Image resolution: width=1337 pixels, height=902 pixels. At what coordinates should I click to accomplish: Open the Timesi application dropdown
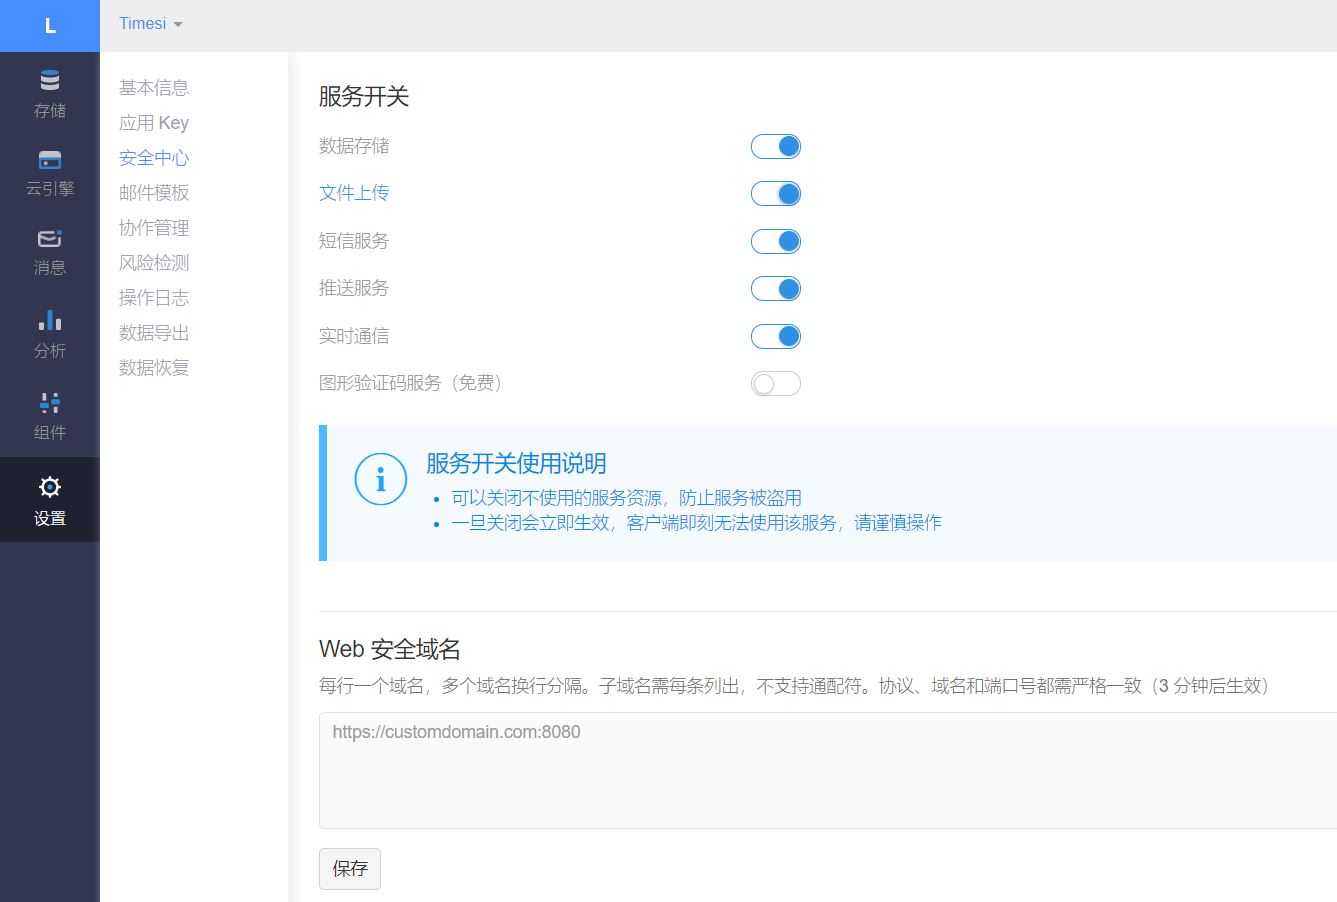(150, 24)
